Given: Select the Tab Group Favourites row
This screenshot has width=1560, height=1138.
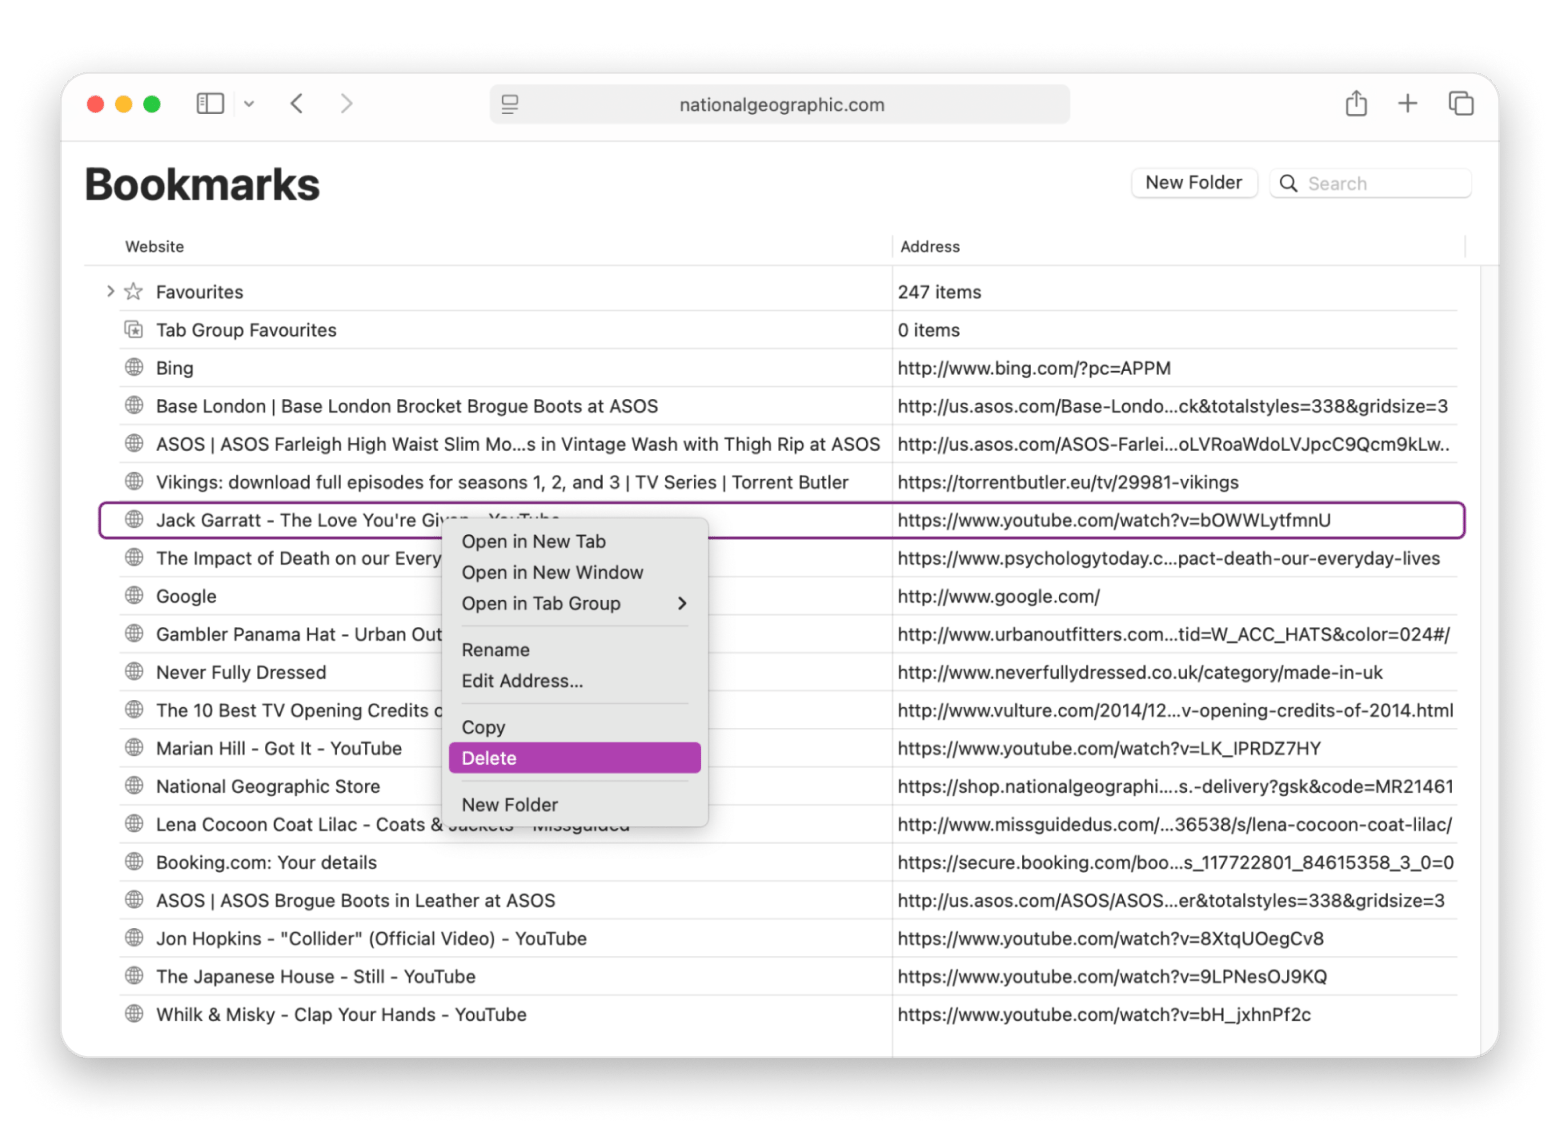Looking at the screenshot, I should [246, 330].
